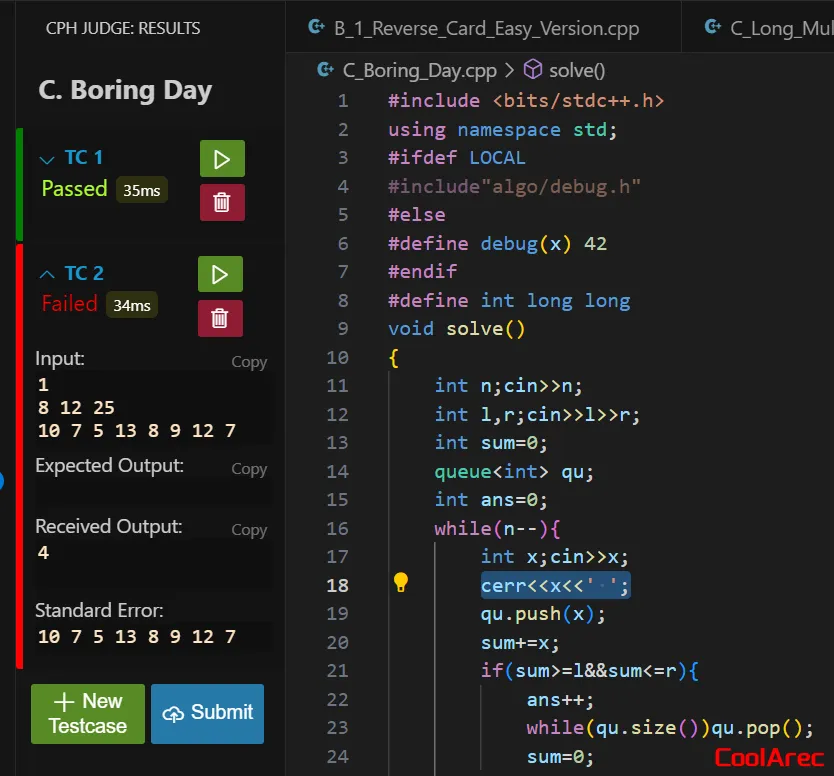Click line number 11 in the gutter

click(x=337, y=386)
